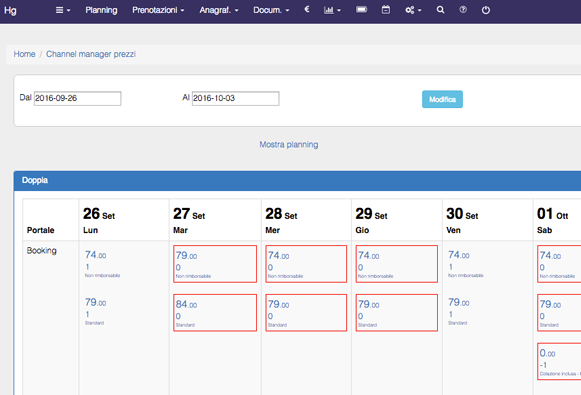
Task: Focus the Dal date field
Action: [x=77, y=98]
